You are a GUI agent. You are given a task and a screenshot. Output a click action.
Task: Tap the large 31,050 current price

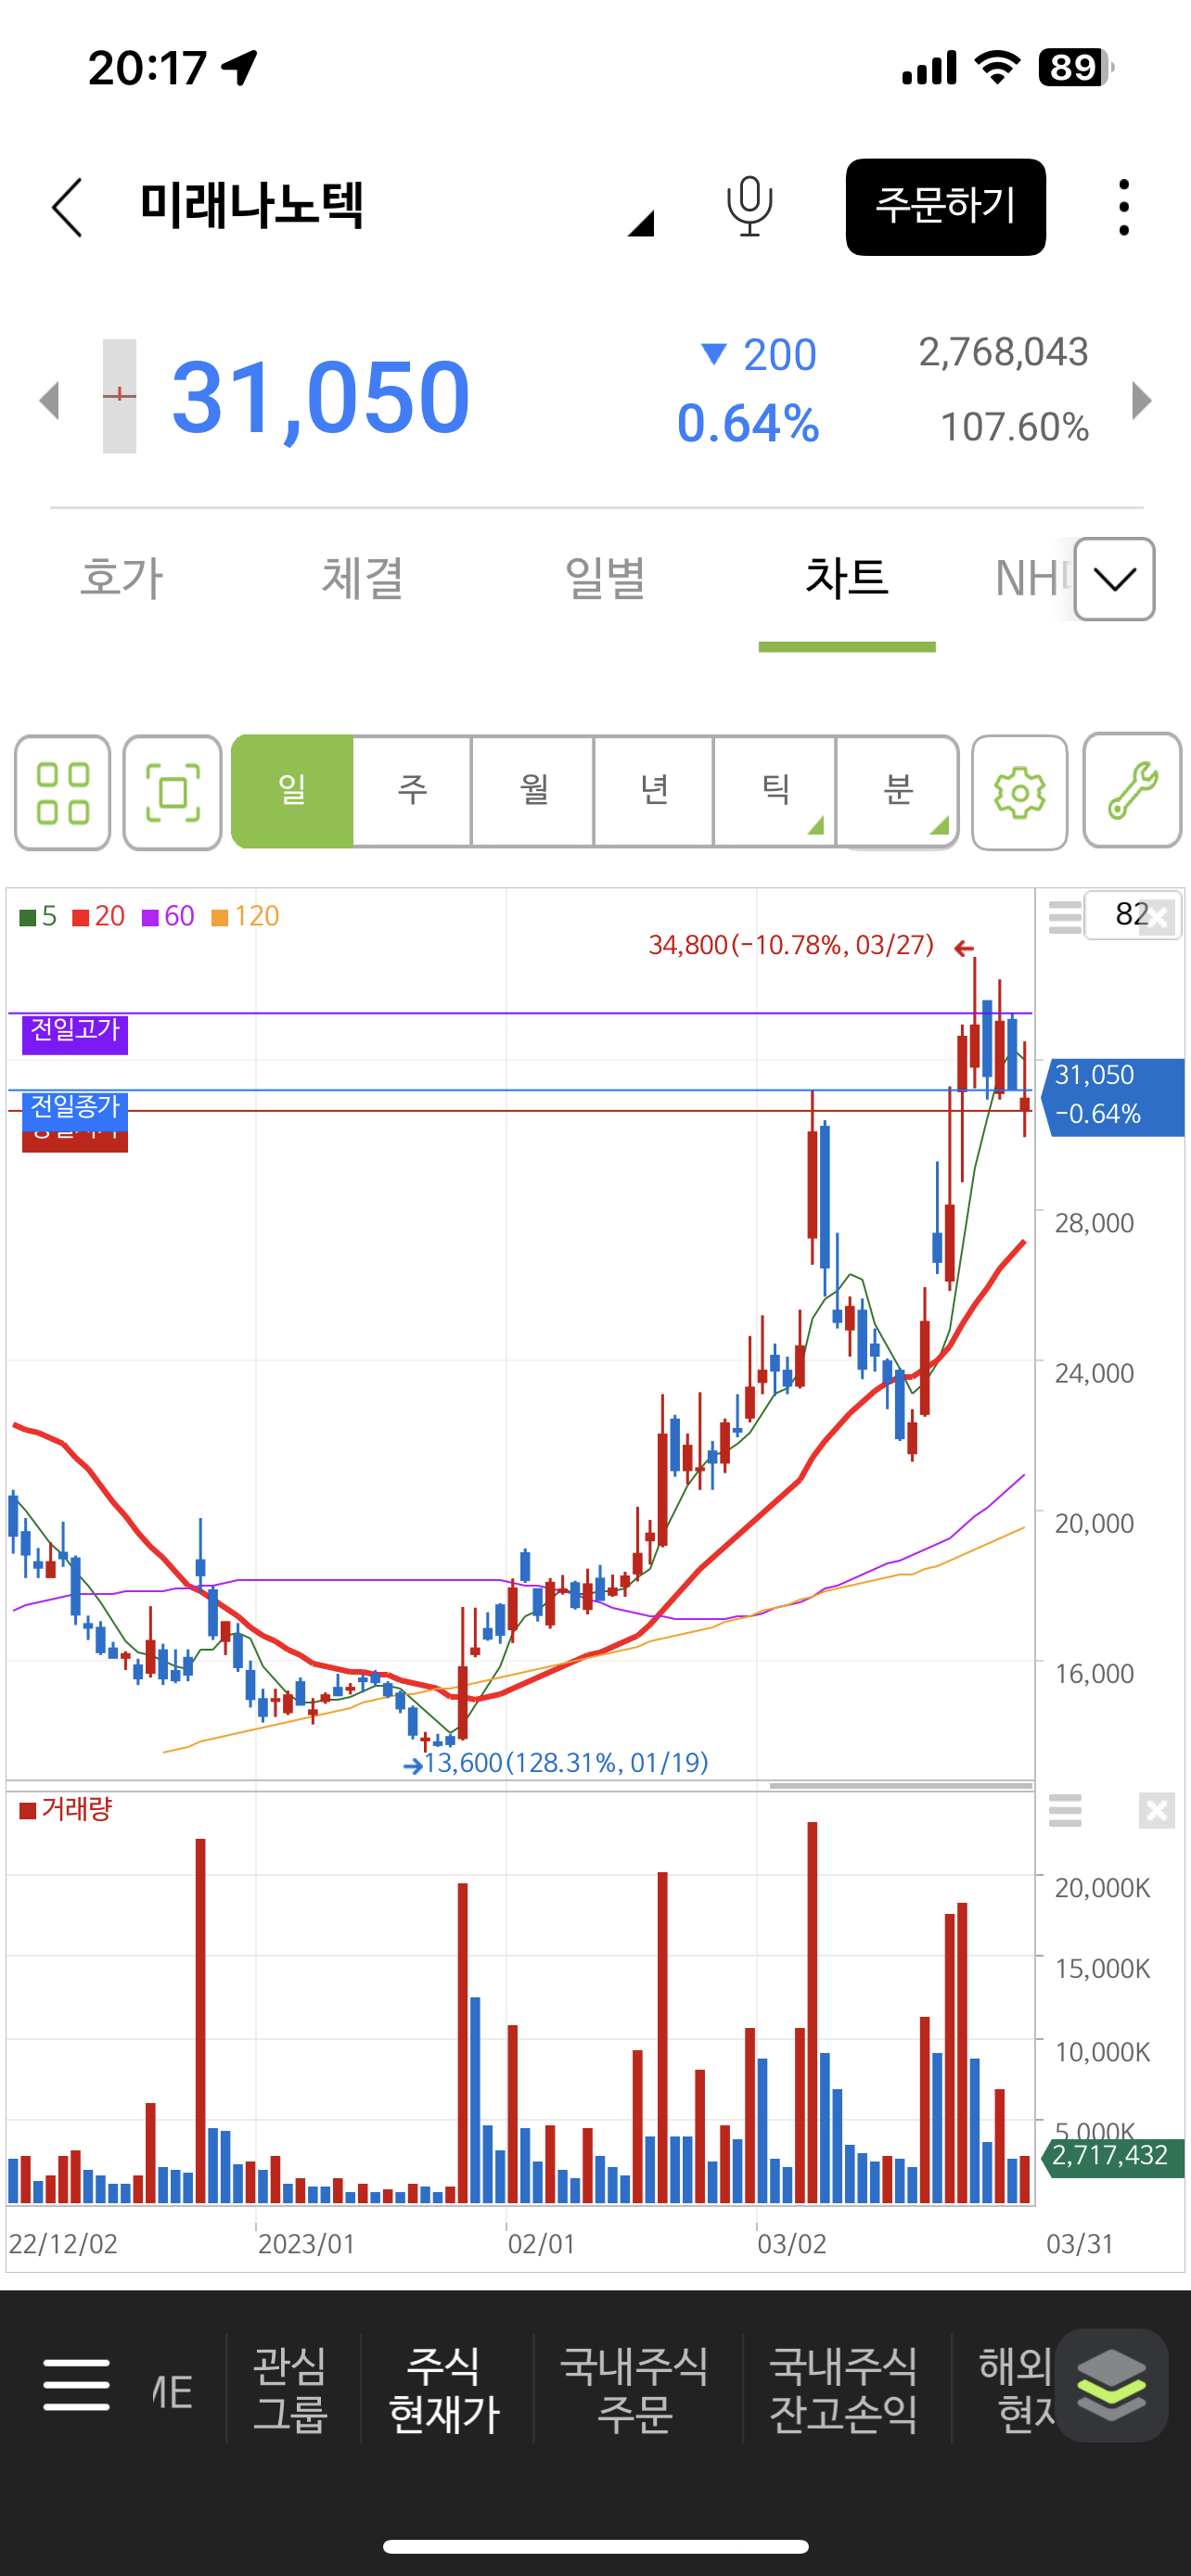[x=321, y=398]
